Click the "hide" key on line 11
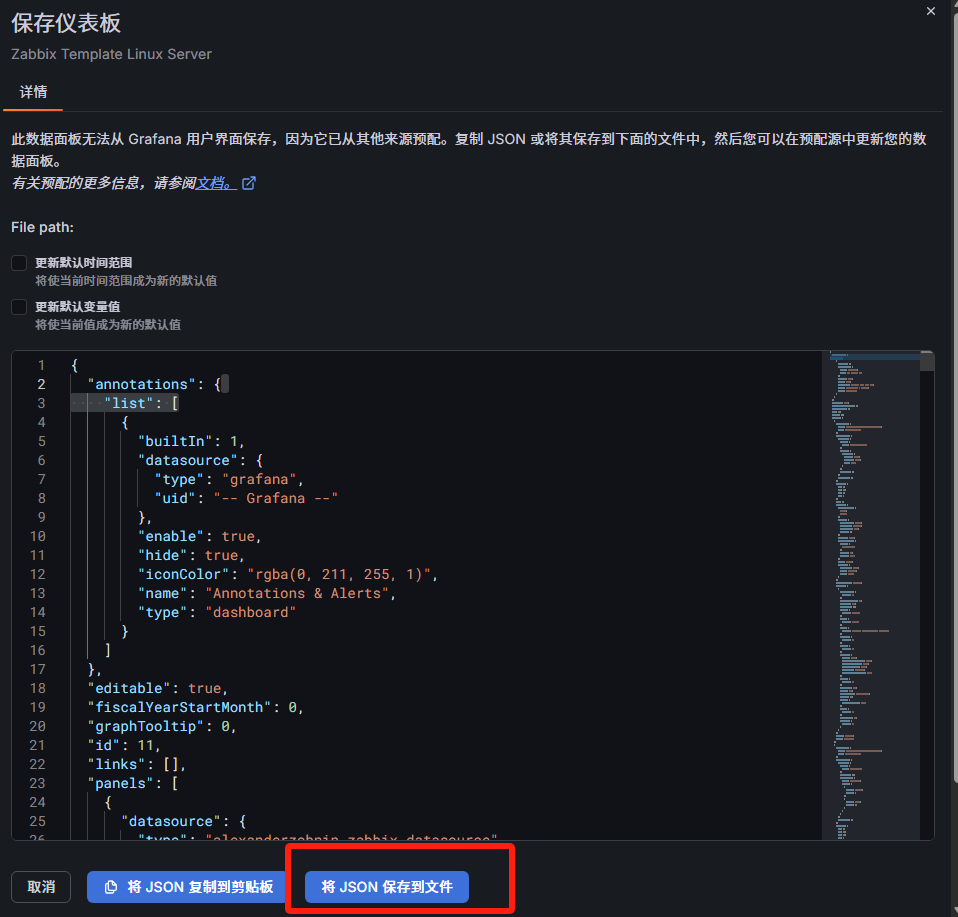The image size is (958, 917). (163, 555)
